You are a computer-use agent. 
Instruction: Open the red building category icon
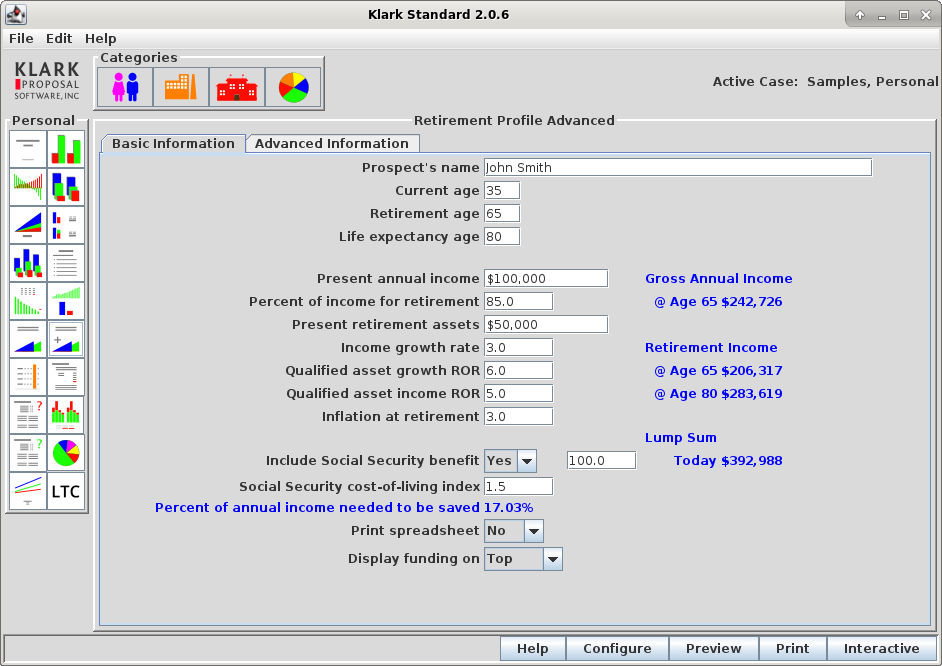(237, 87)
